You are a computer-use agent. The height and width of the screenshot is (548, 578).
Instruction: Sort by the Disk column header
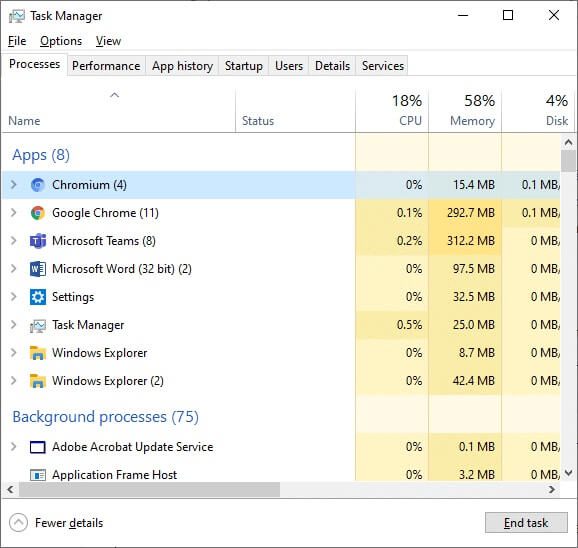point(538,111)
